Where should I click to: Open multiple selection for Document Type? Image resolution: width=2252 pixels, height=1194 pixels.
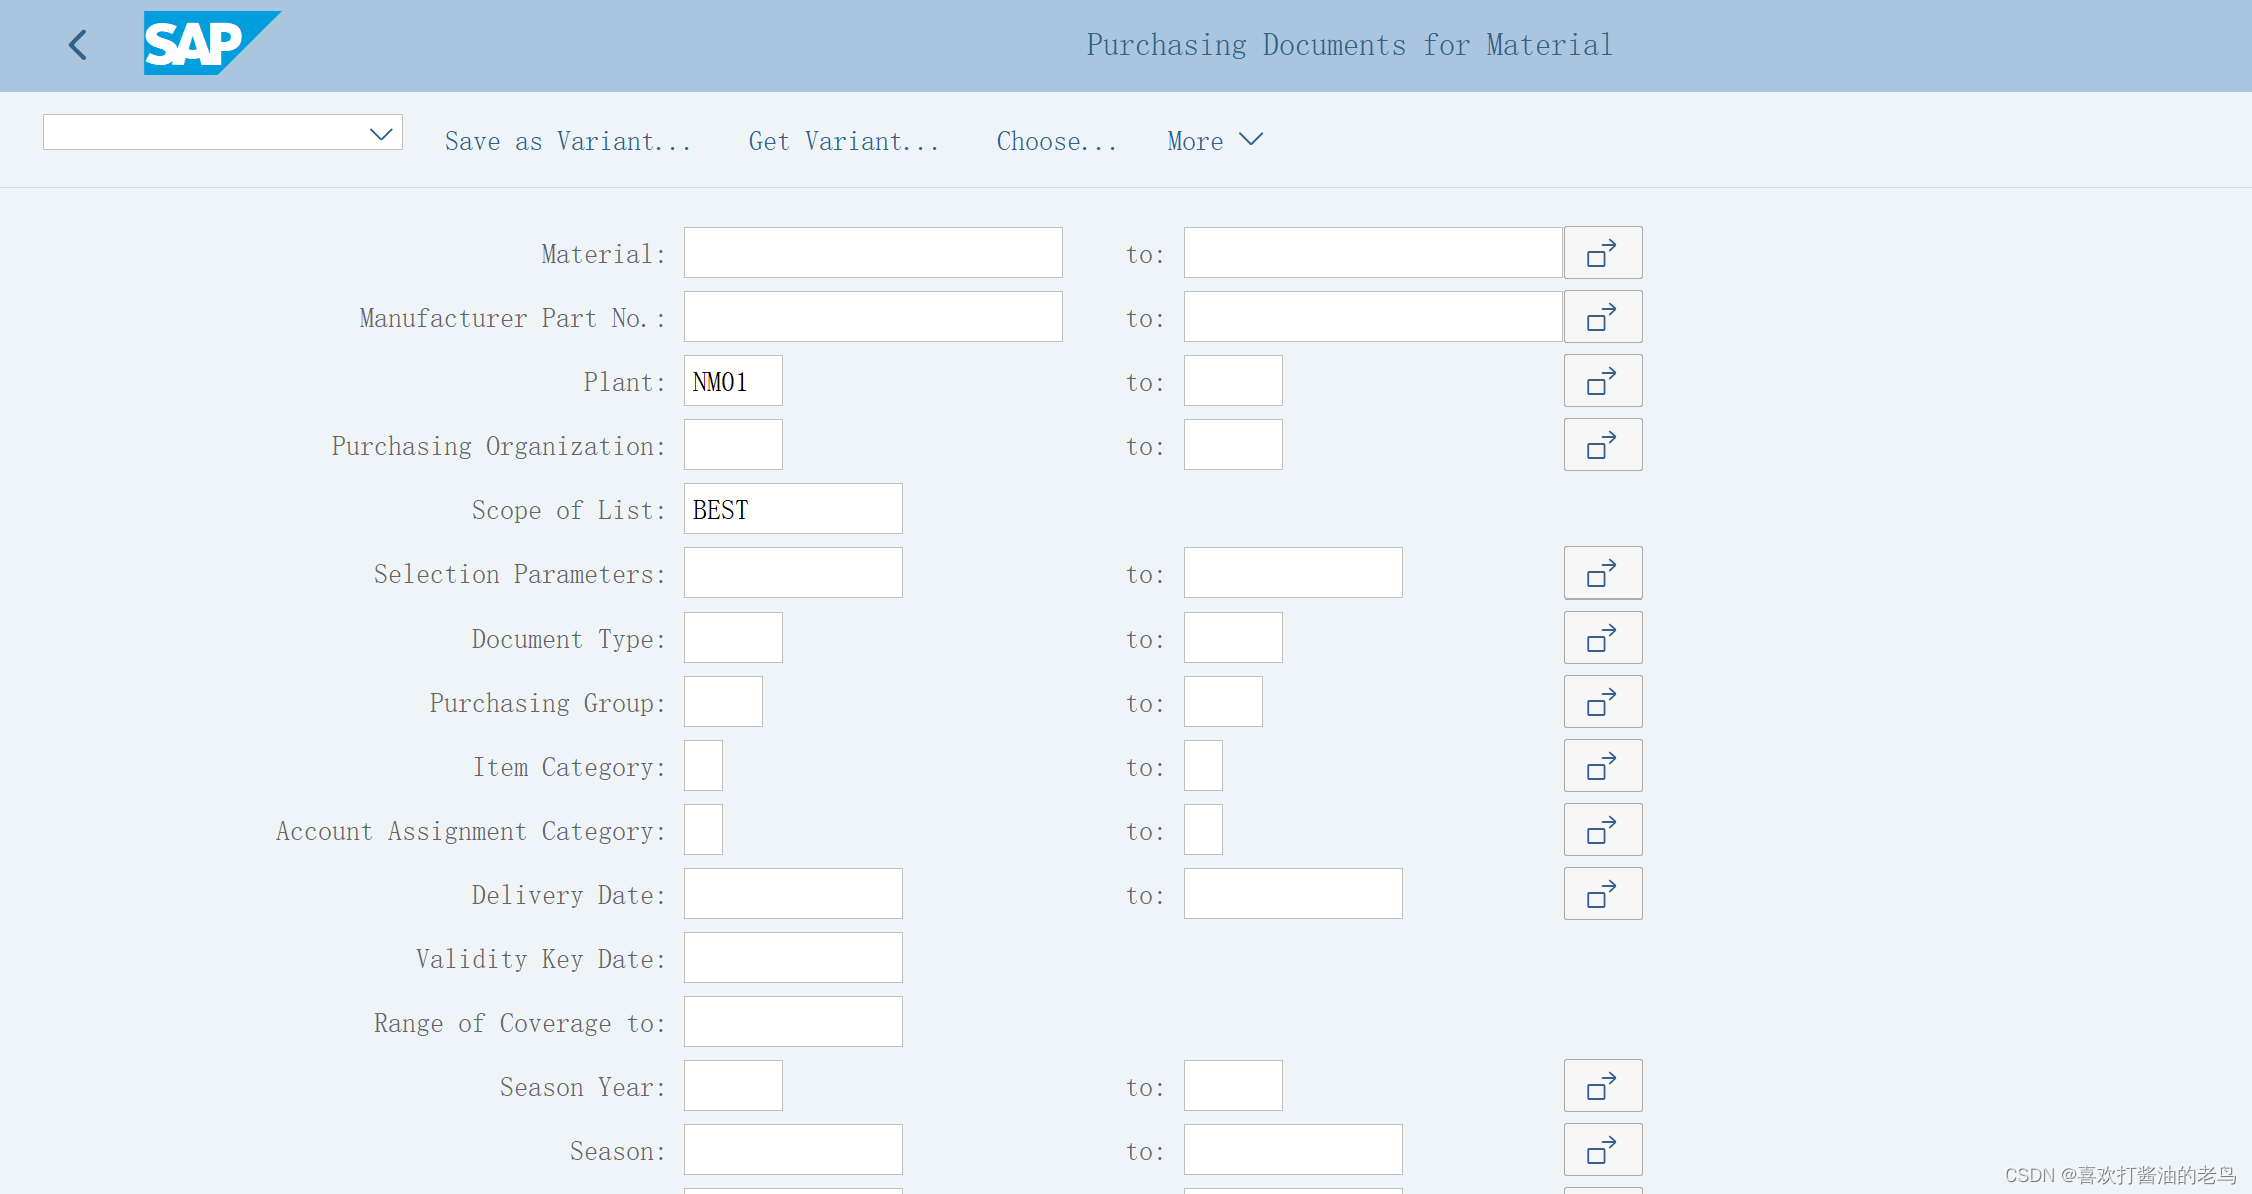click(x=1602, y=637)
